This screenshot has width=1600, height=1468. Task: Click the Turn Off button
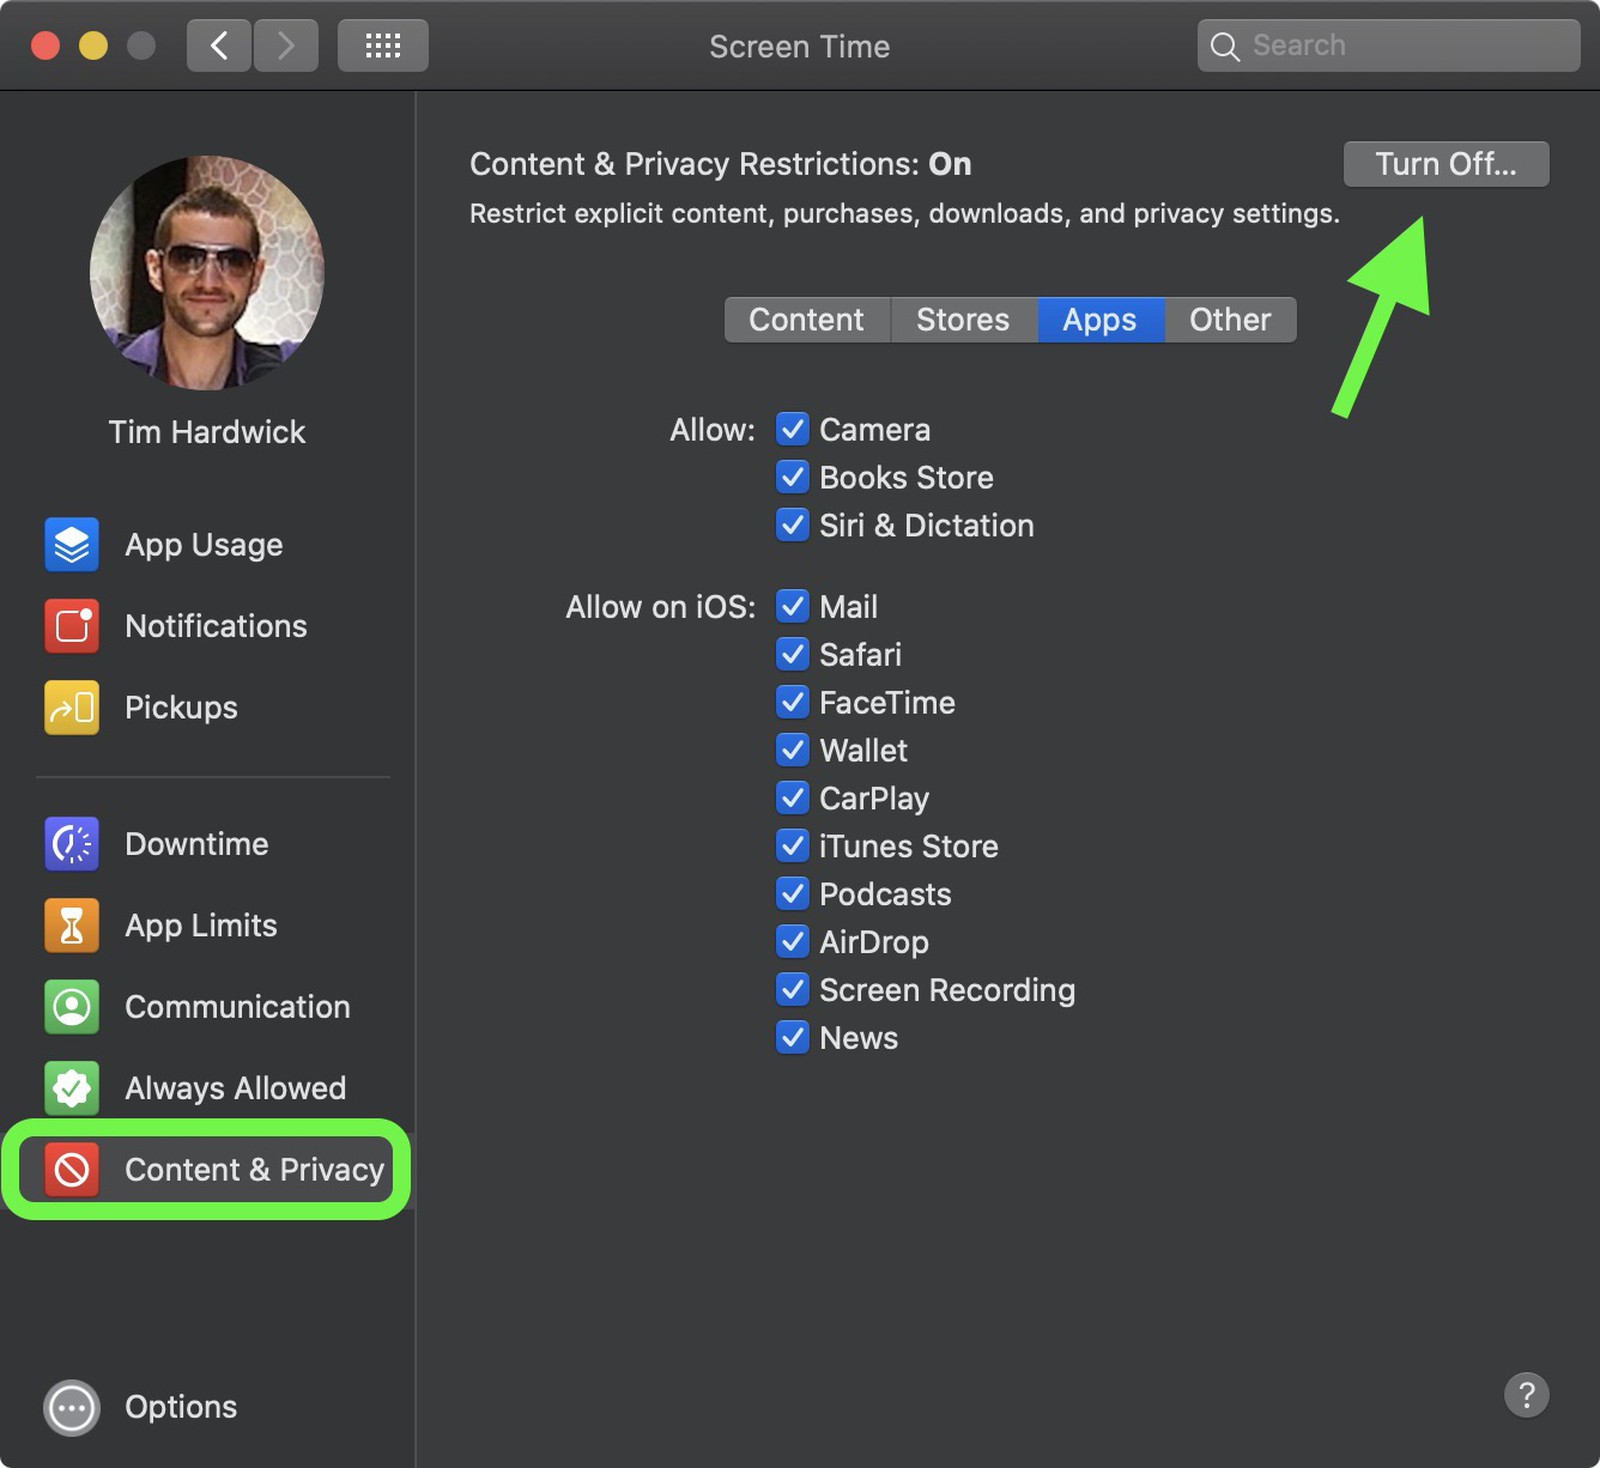click(1446, 163)
